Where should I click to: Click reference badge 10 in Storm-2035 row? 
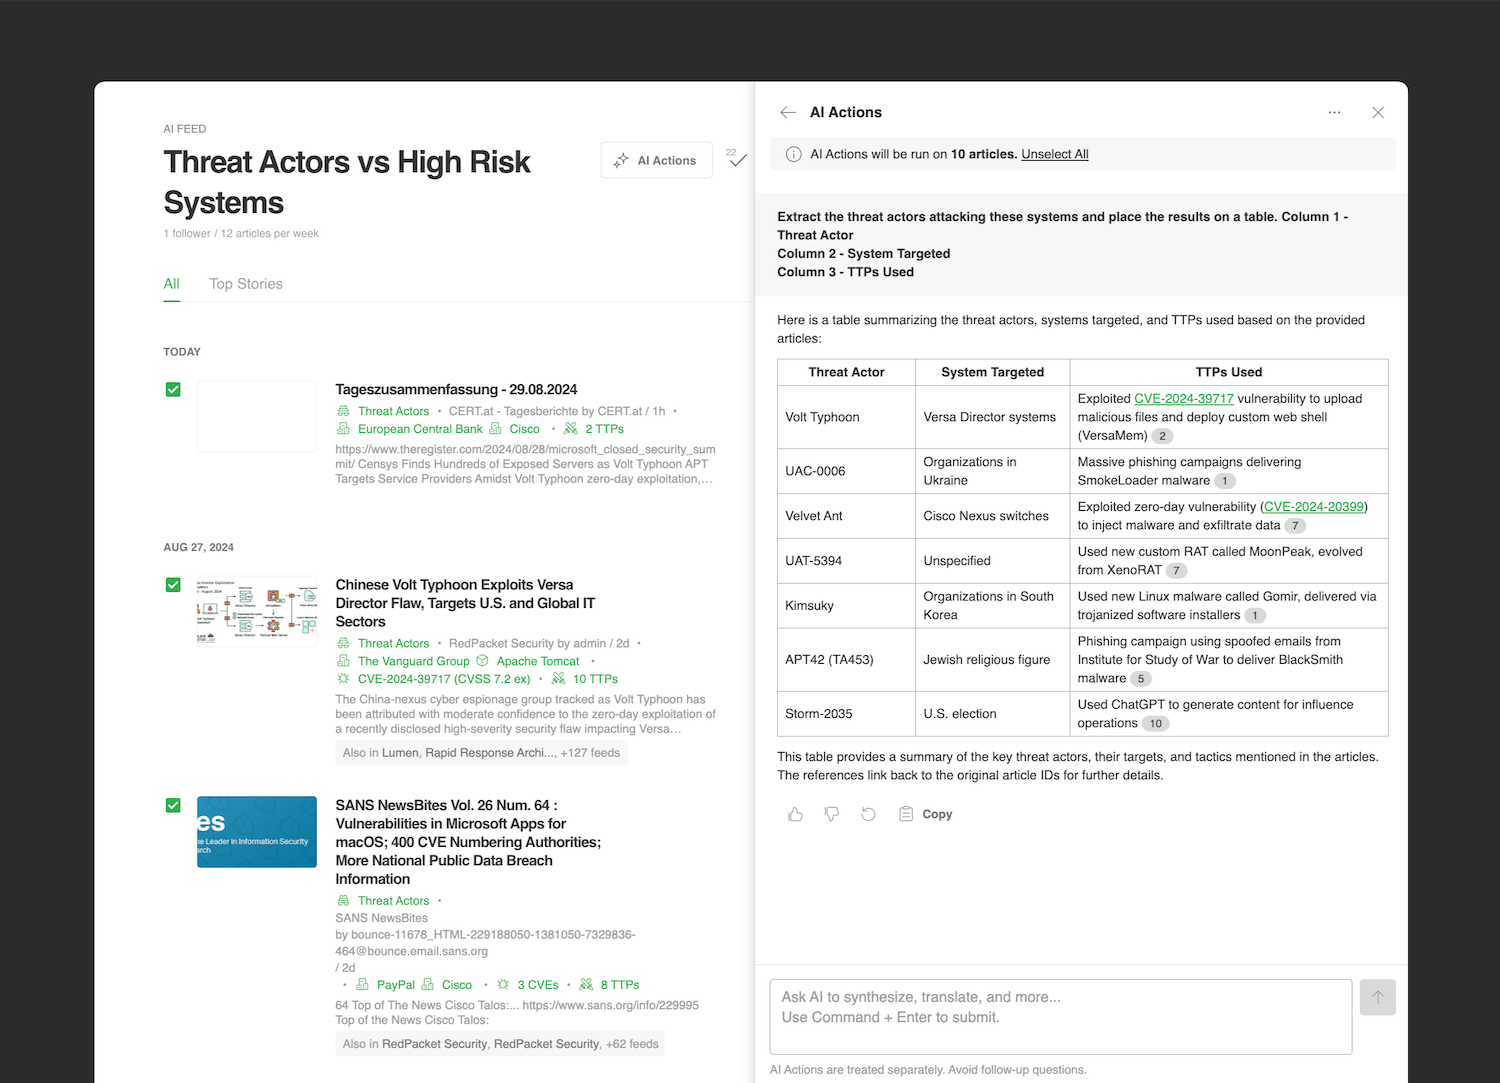click(1155, 724)
